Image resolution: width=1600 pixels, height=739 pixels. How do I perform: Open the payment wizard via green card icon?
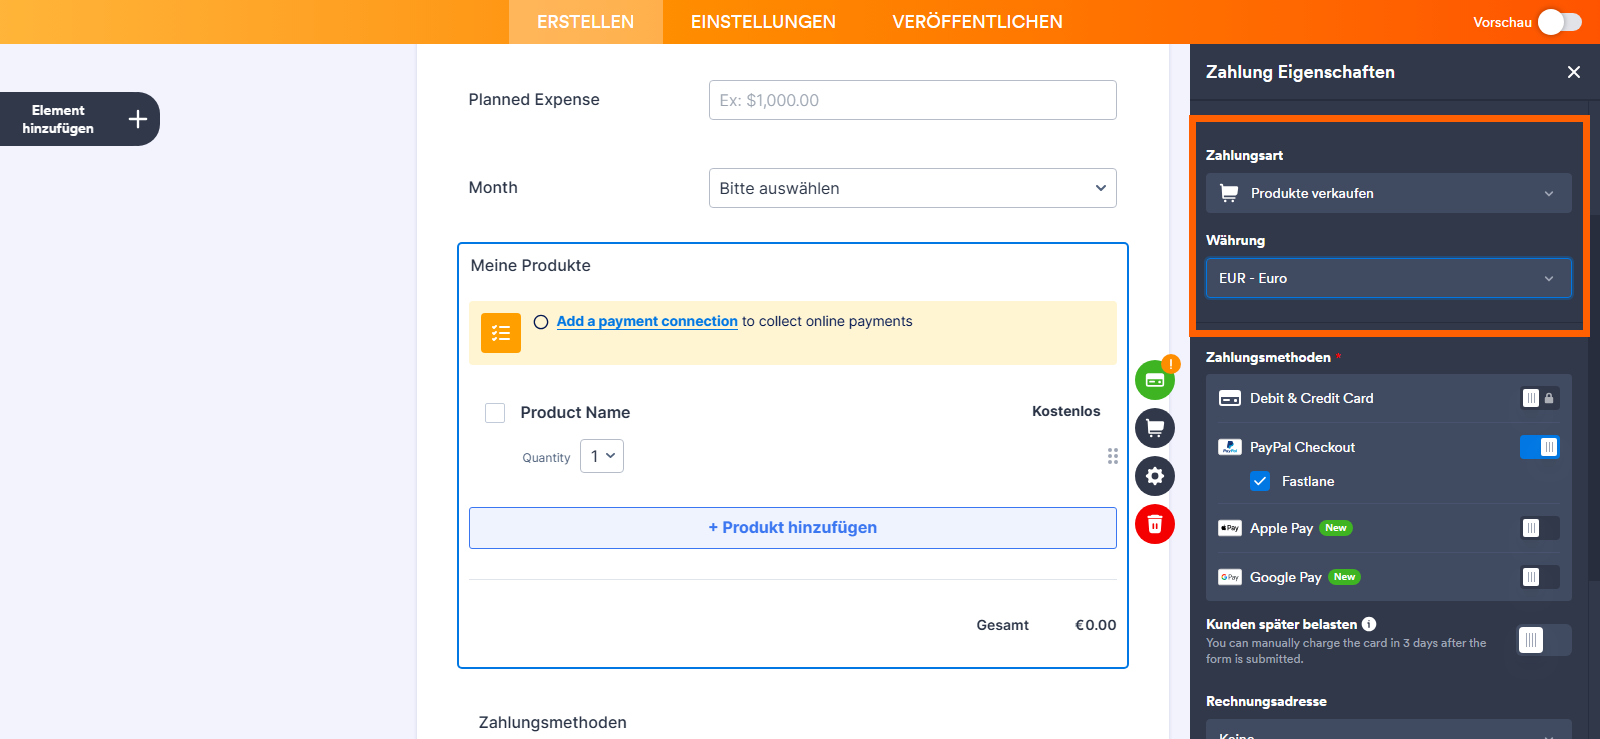[x=1154, y=379]
